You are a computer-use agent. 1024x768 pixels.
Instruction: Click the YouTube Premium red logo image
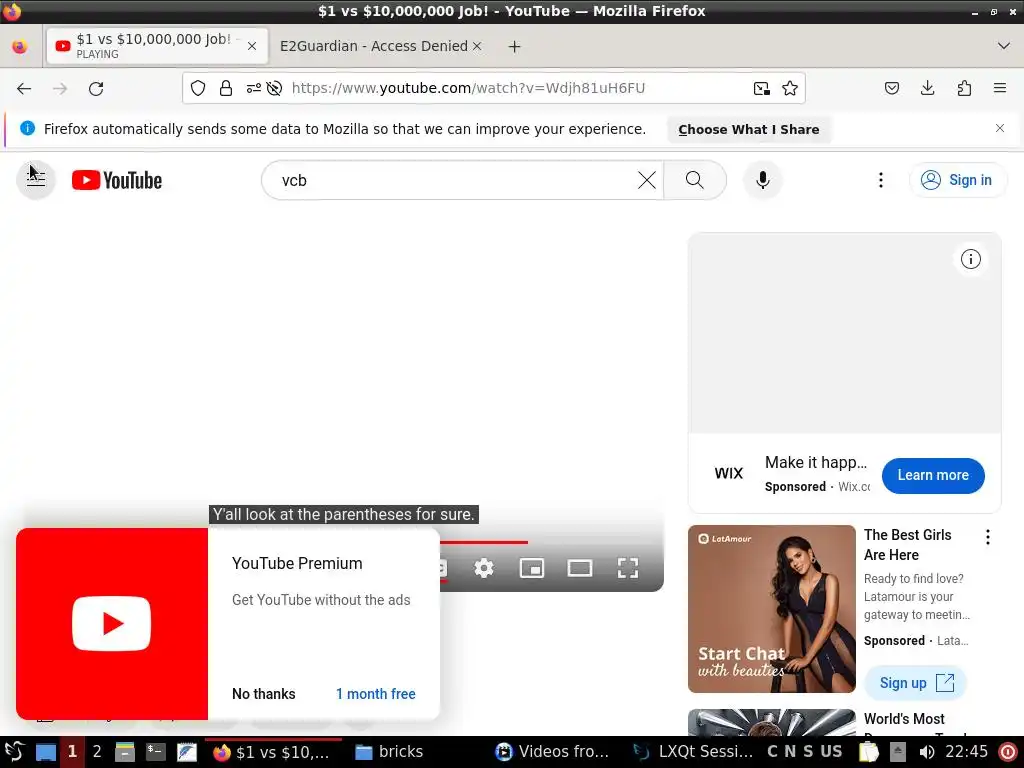pos(112,624)
